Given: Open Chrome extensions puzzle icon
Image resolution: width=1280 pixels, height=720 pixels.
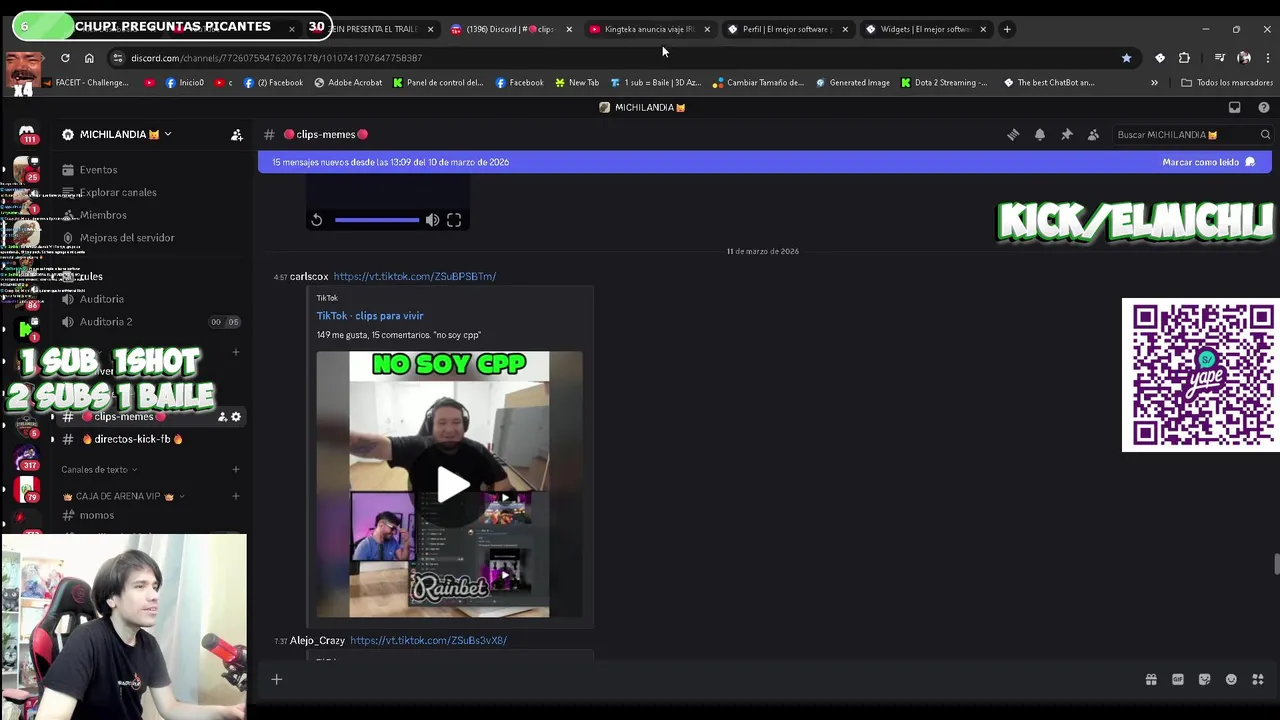Looking at the screenshot, I should 1184,58.
